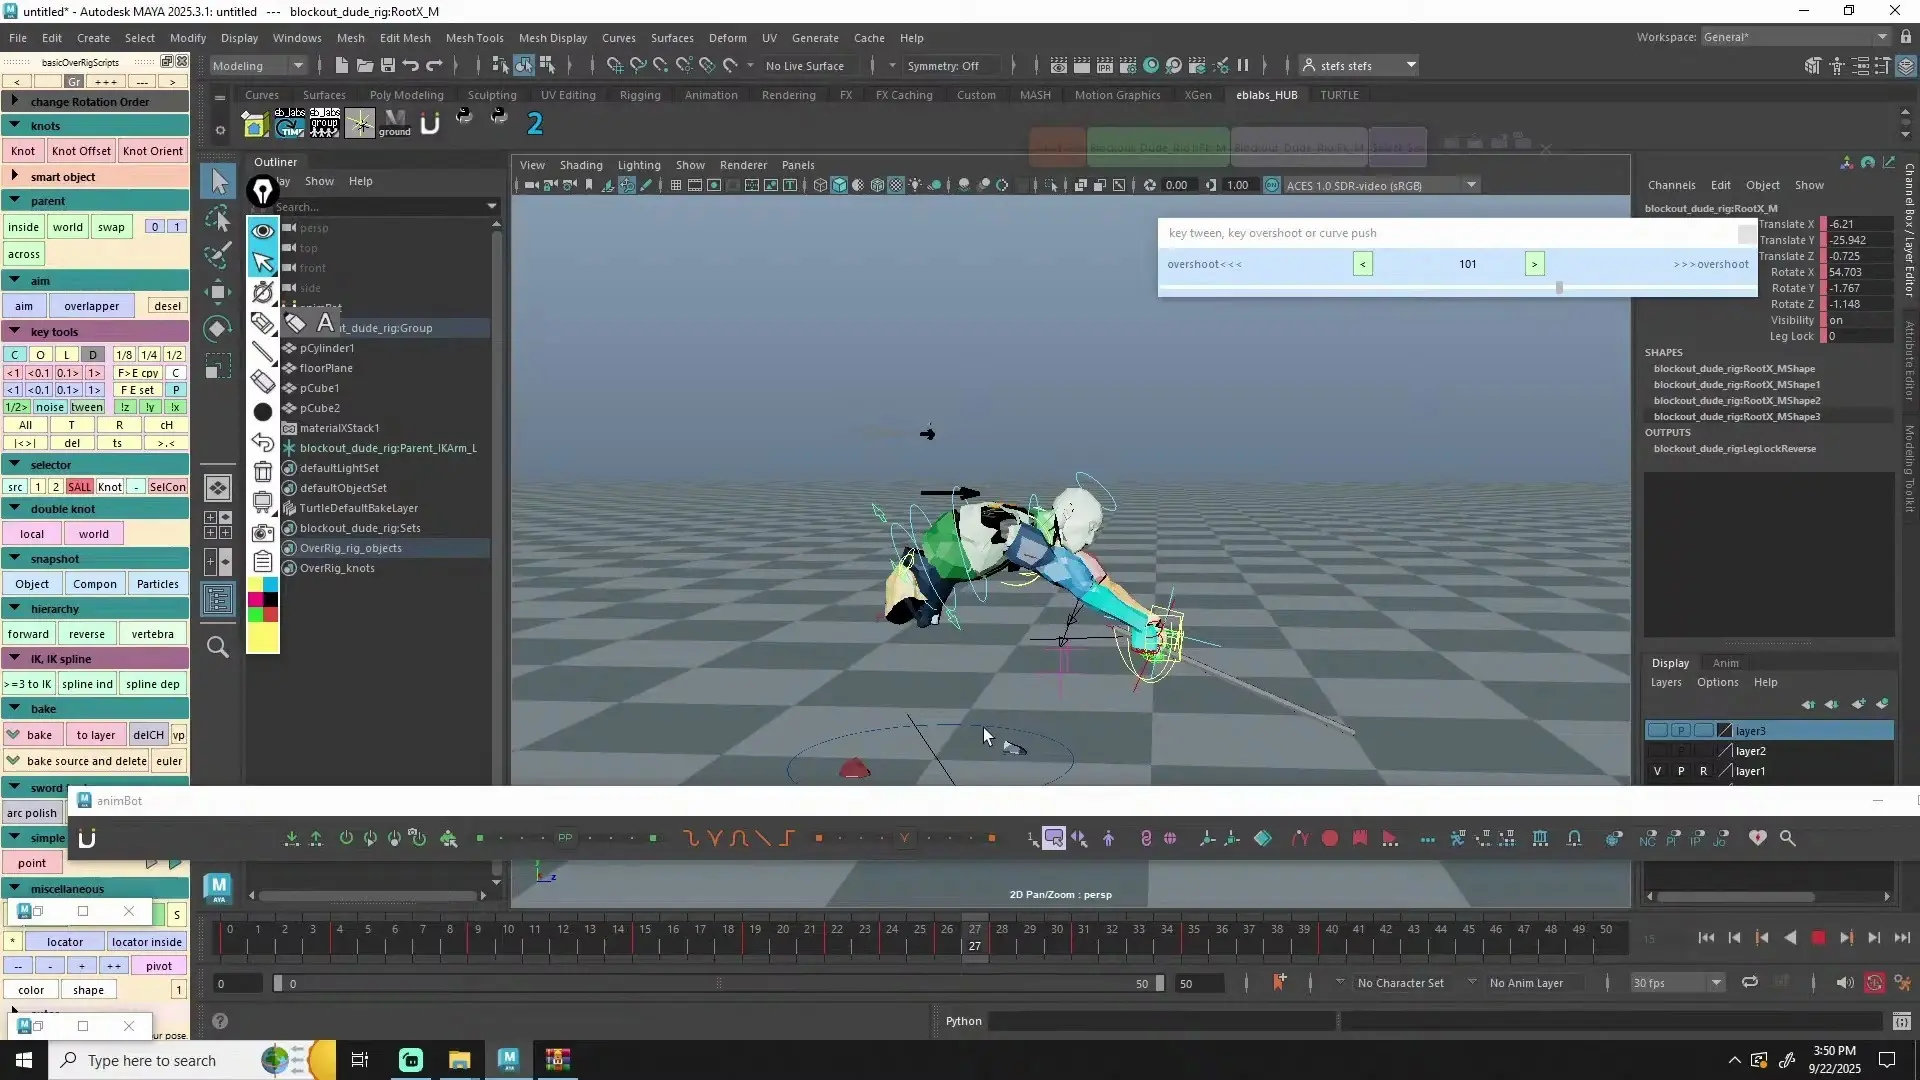This screenshot has height=1080, width=1920.
Task: Open the Outliner icon in the left toolbox
Action: (217, 597)
